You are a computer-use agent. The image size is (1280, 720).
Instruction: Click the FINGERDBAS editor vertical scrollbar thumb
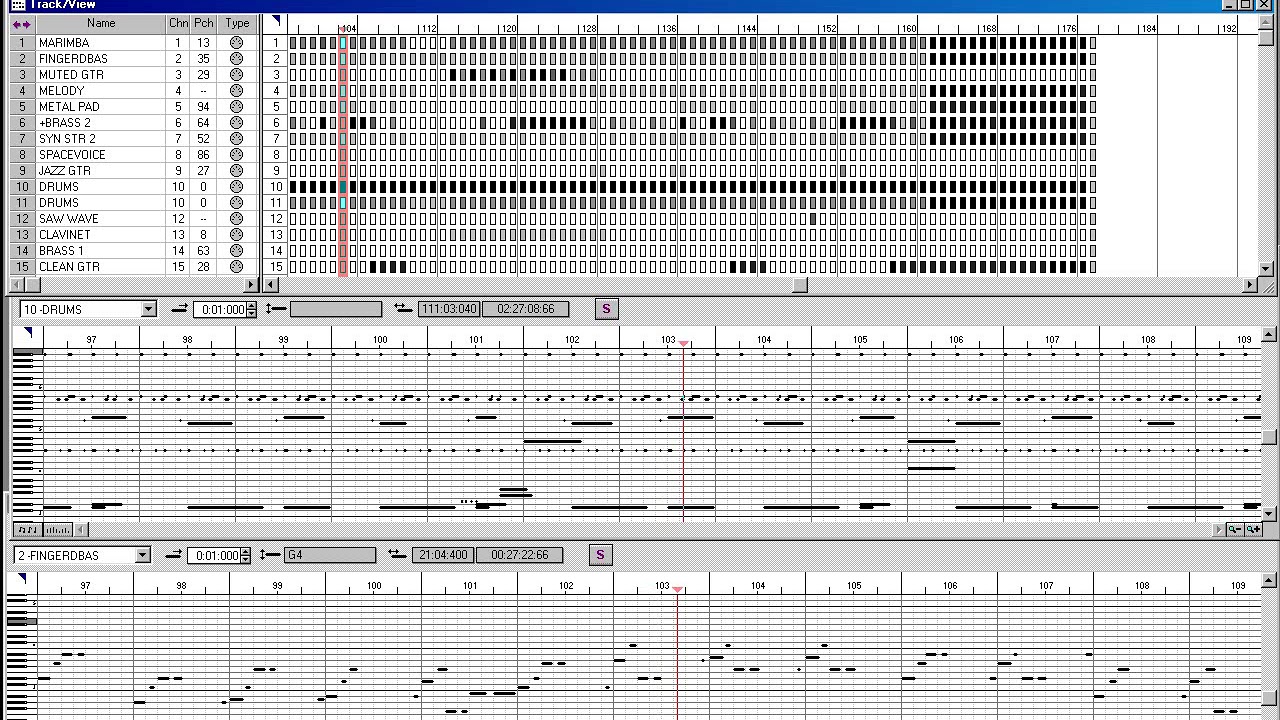(1269, 697)
